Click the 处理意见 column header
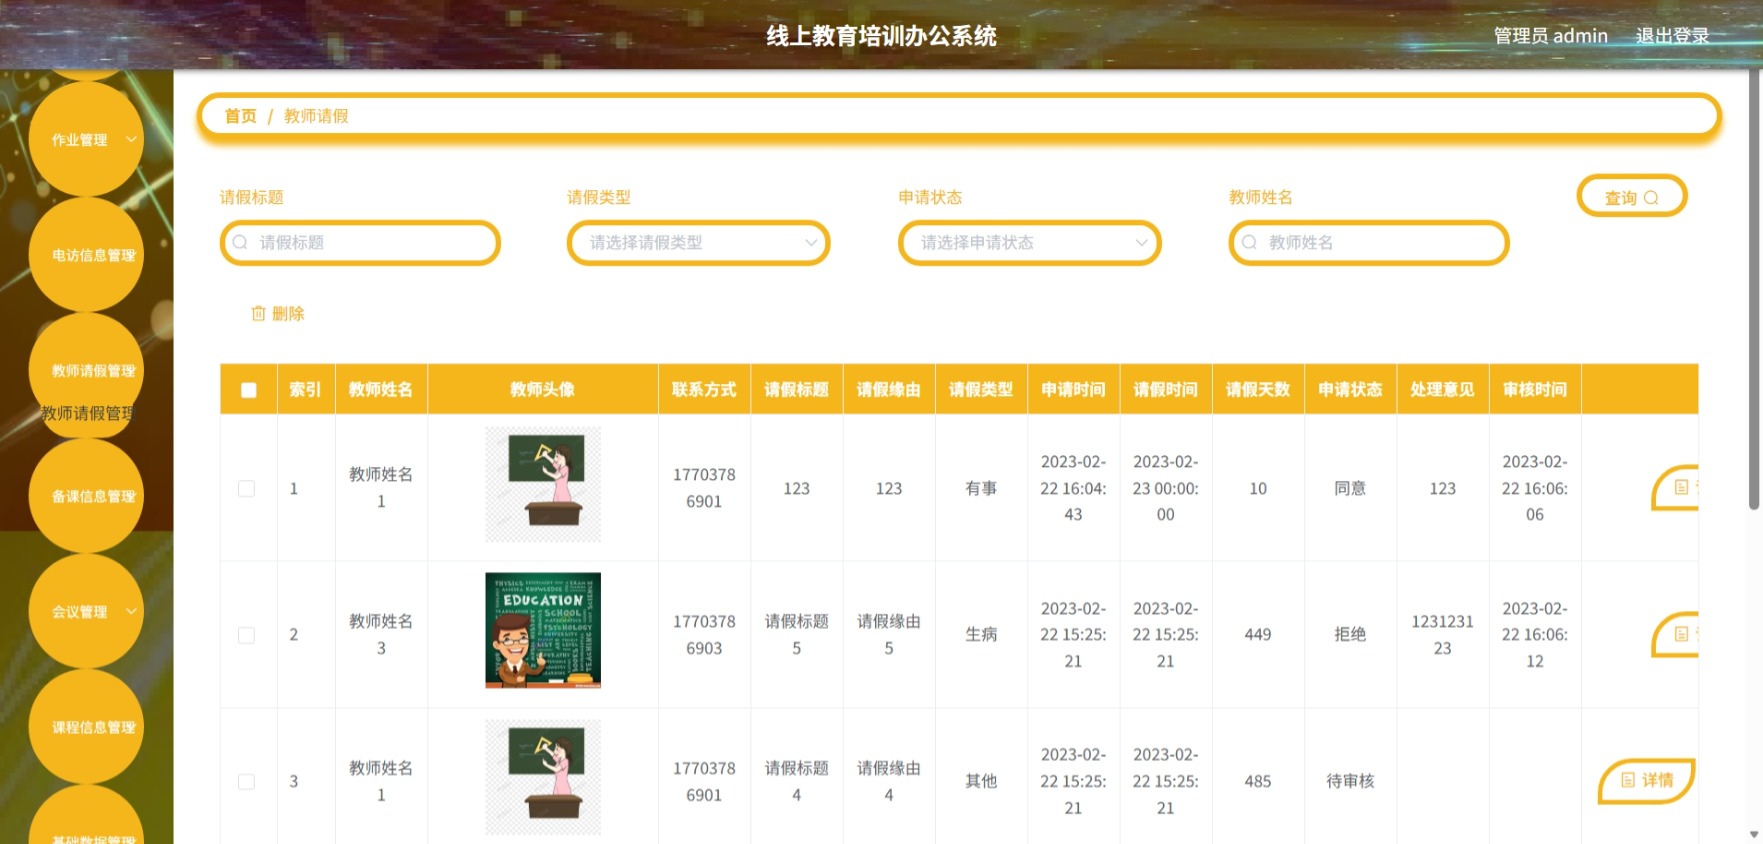This screenshot has width=1763, height=844. (x=1442, y=389)
